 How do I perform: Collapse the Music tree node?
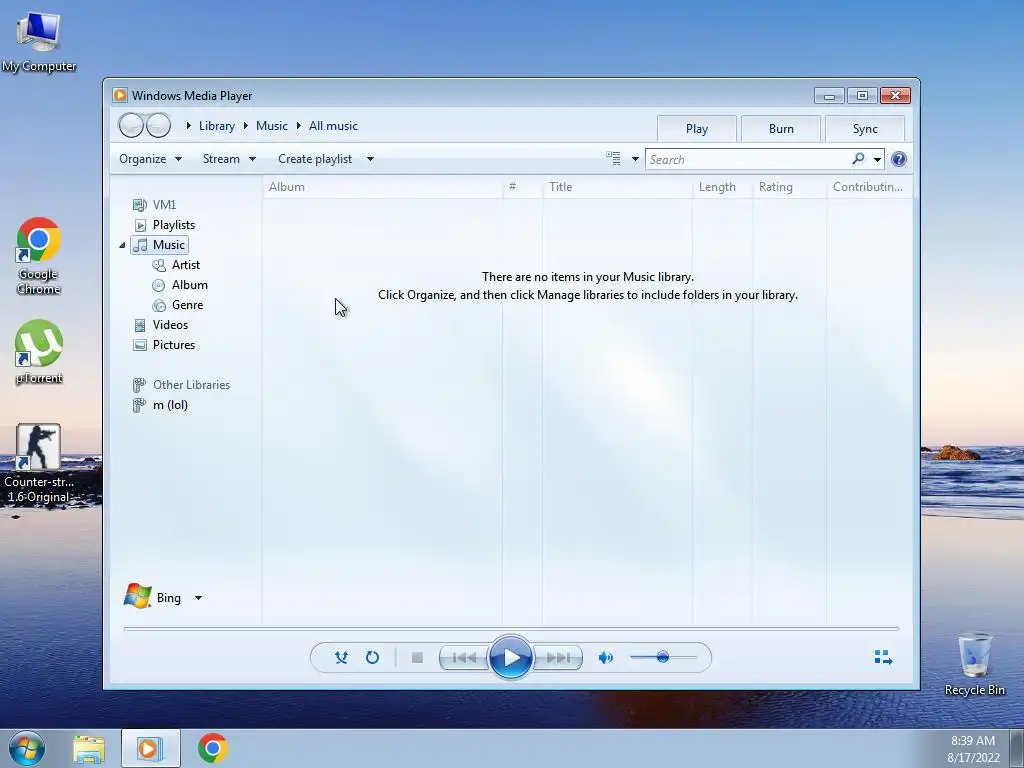(122, 246)
